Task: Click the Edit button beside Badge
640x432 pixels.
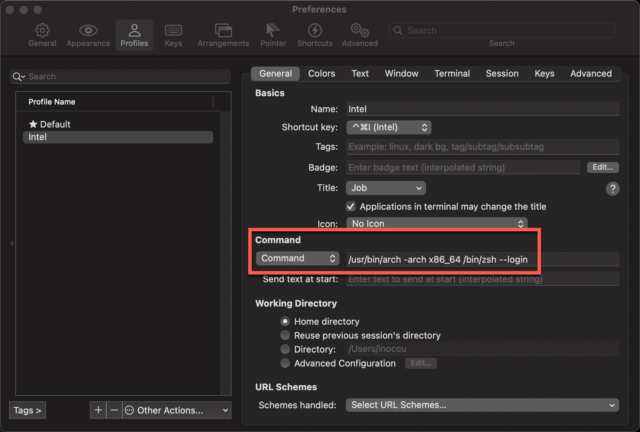Action: [603, 168]
